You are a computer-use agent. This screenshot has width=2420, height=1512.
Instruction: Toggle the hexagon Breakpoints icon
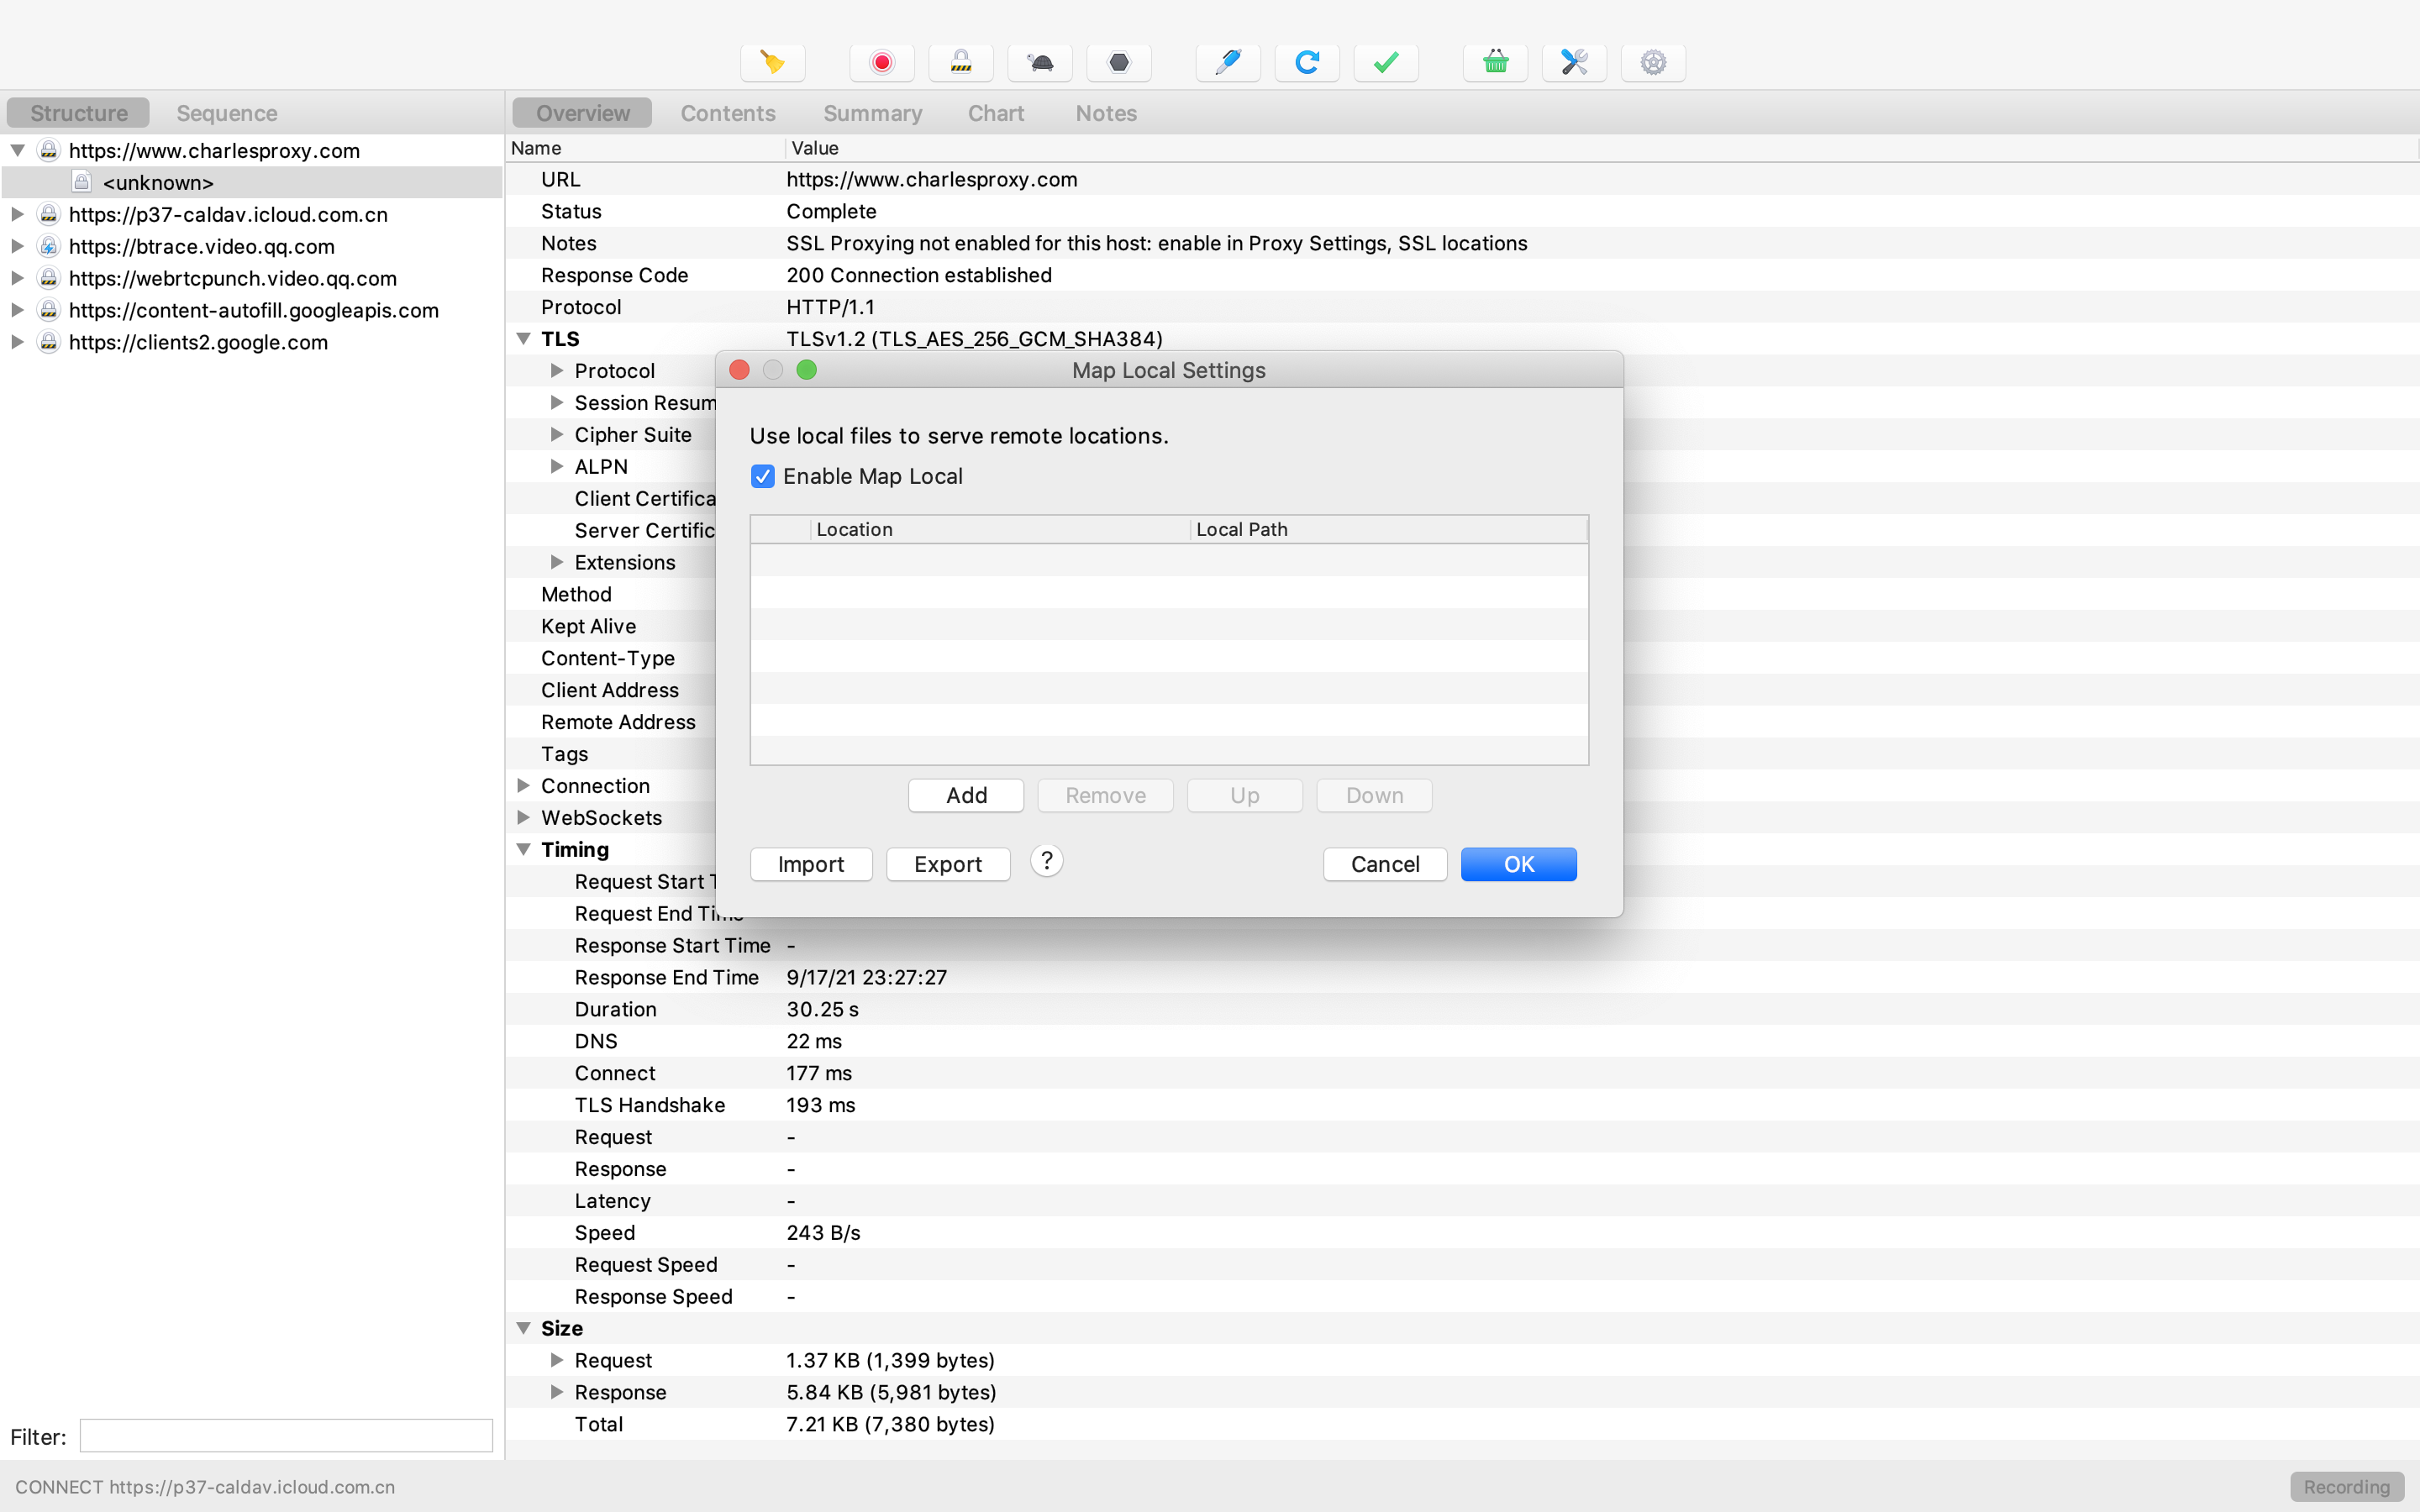[1119, 62]
